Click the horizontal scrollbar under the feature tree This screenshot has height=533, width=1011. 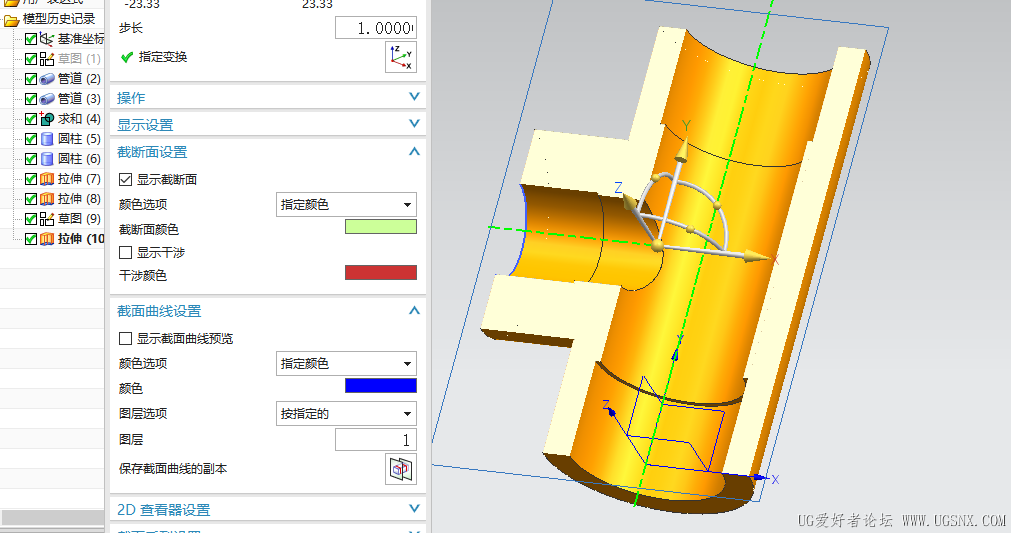coord(52,517)
